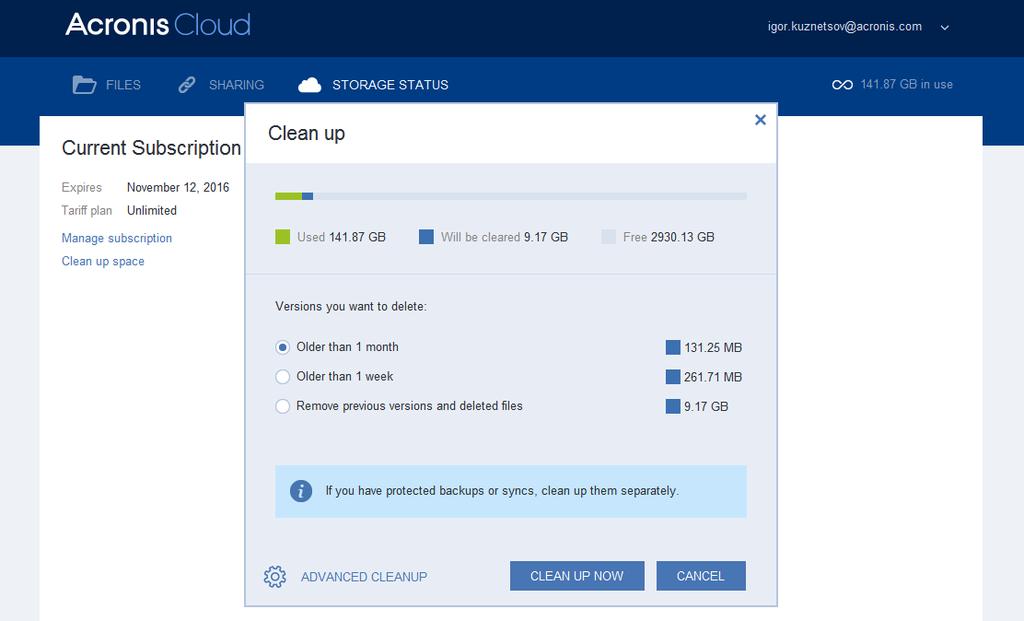
Task: Click the blue swatch next to 9.17 GB size
Action: point(673,406)
